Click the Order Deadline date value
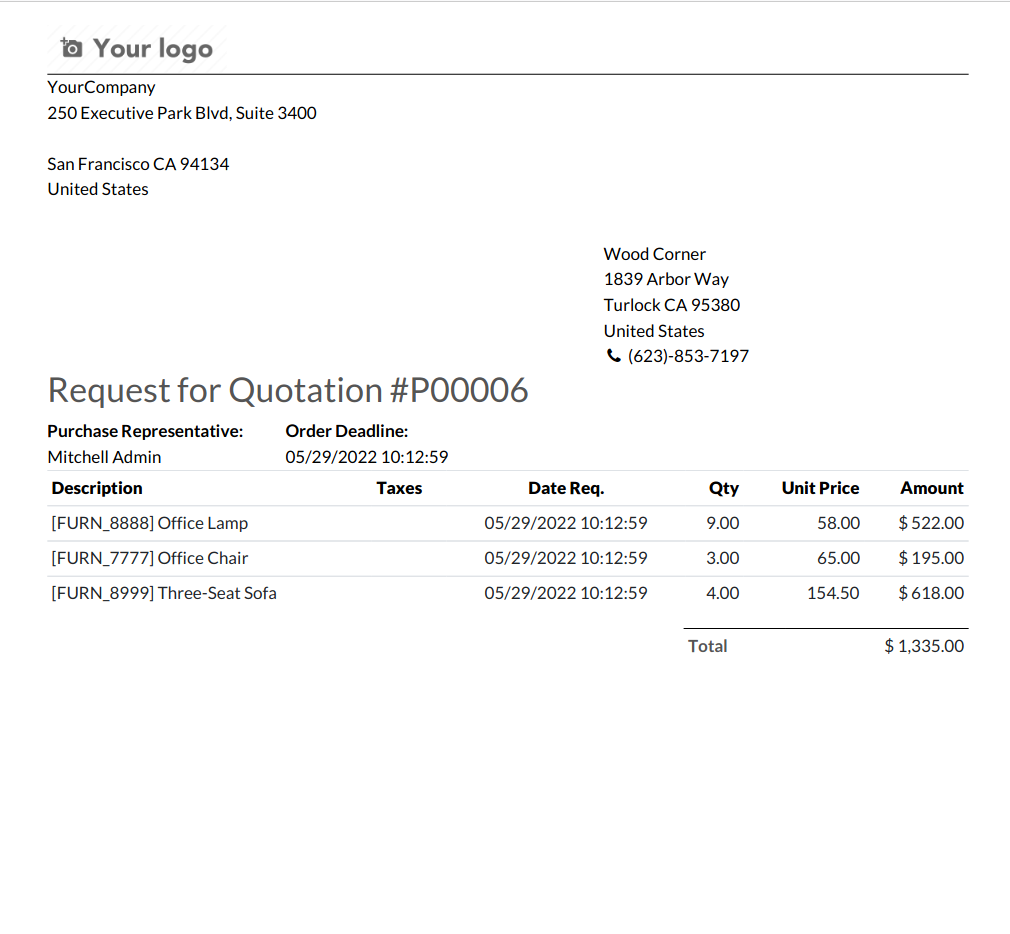The width and height of the screenshot is (1010, 934). [x=366, y=457]
